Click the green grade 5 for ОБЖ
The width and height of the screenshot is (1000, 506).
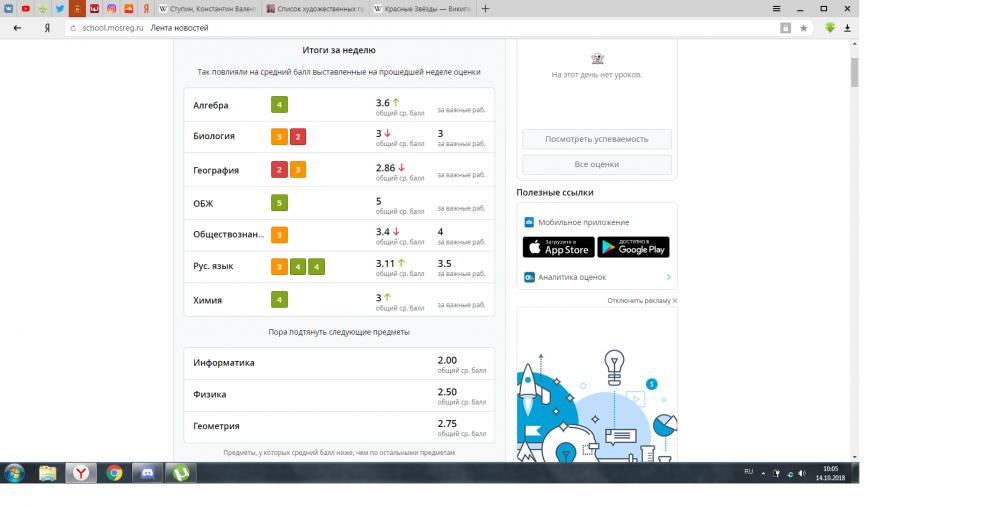click(x=280, y=203)
